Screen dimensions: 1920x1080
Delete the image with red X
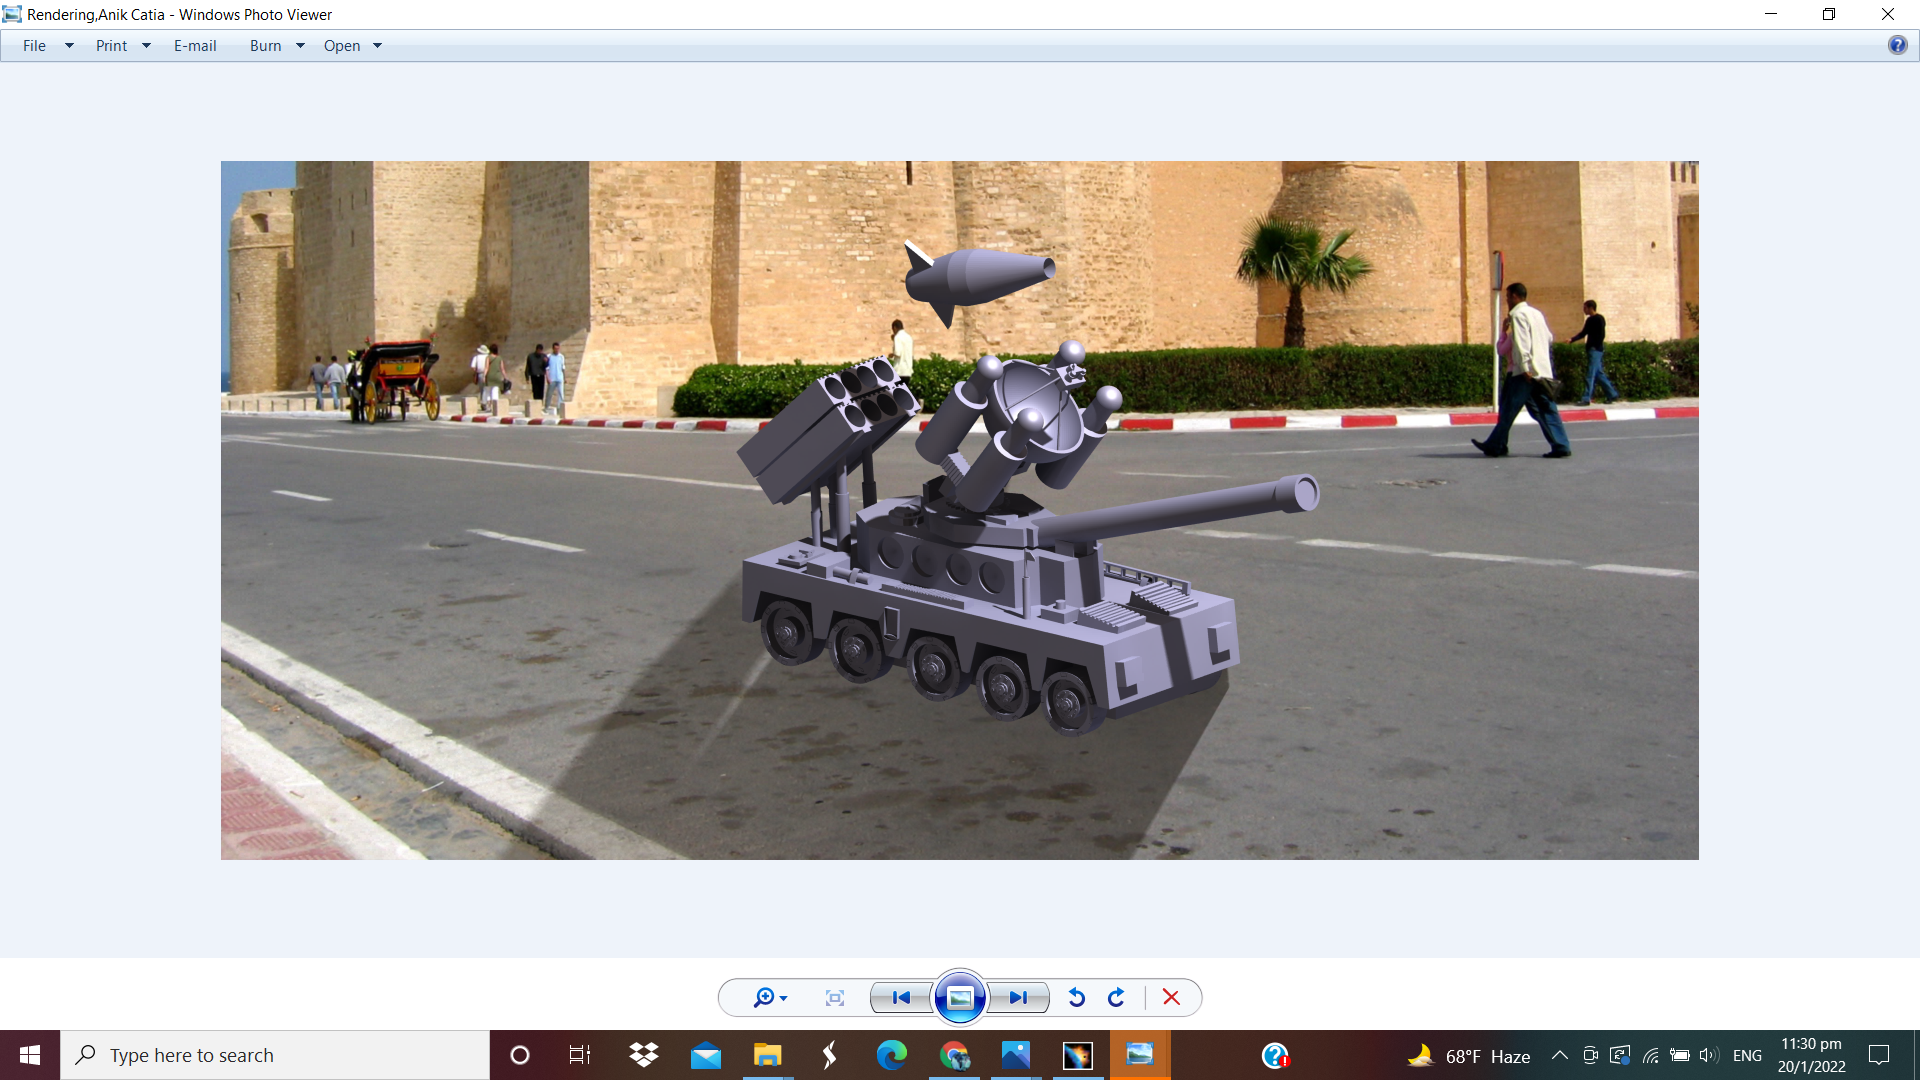1171,998
